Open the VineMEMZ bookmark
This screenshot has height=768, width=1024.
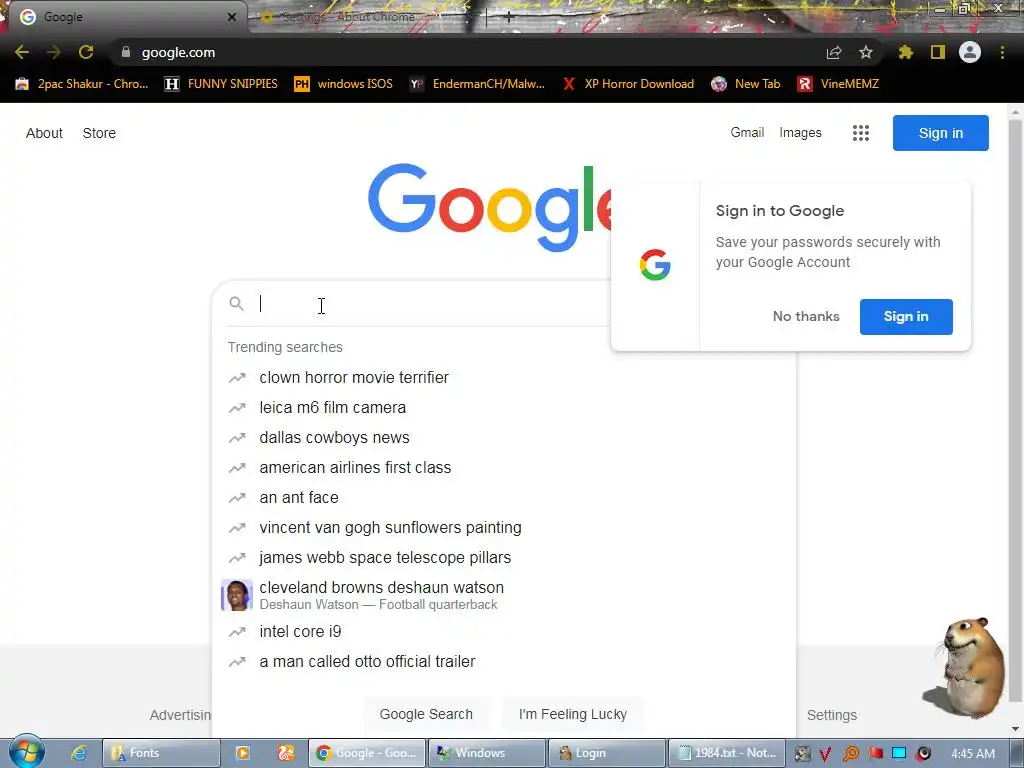838,84
